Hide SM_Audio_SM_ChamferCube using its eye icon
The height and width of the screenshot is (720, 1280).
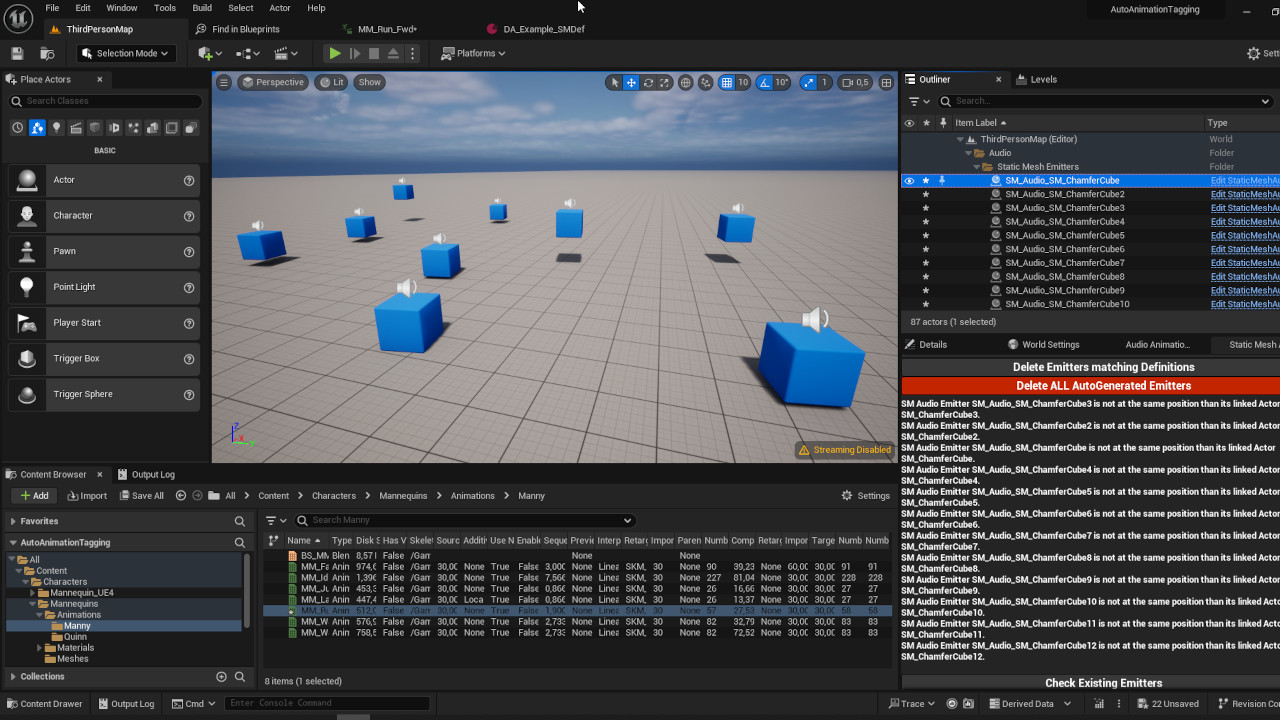click(909, 181)
